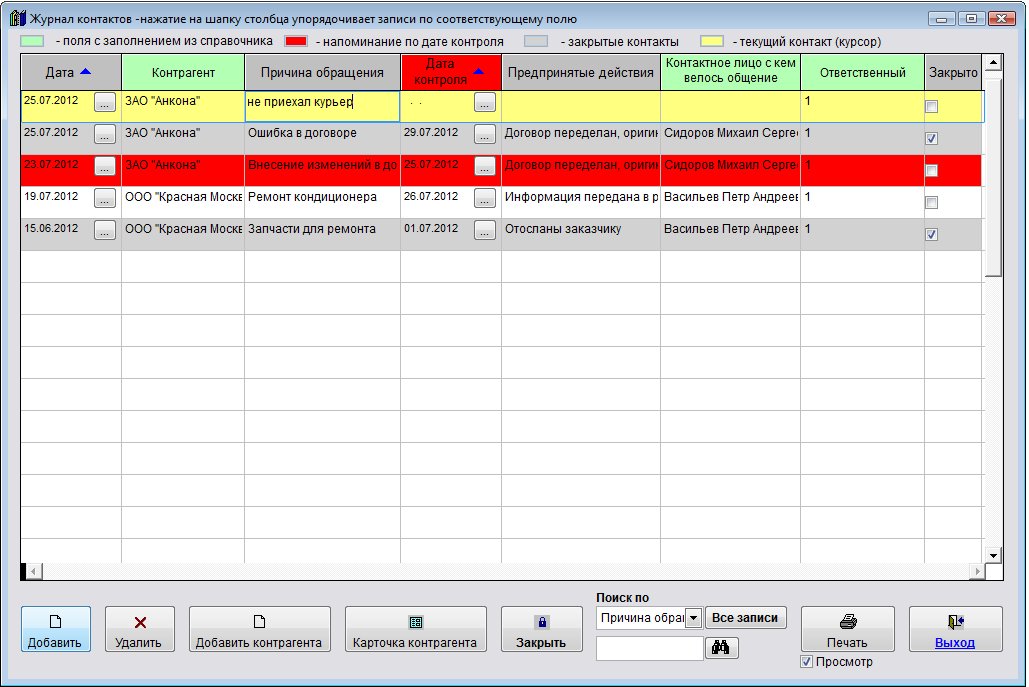Click the Close contact padlock button

pyautogui.click(x=541, y=629)
